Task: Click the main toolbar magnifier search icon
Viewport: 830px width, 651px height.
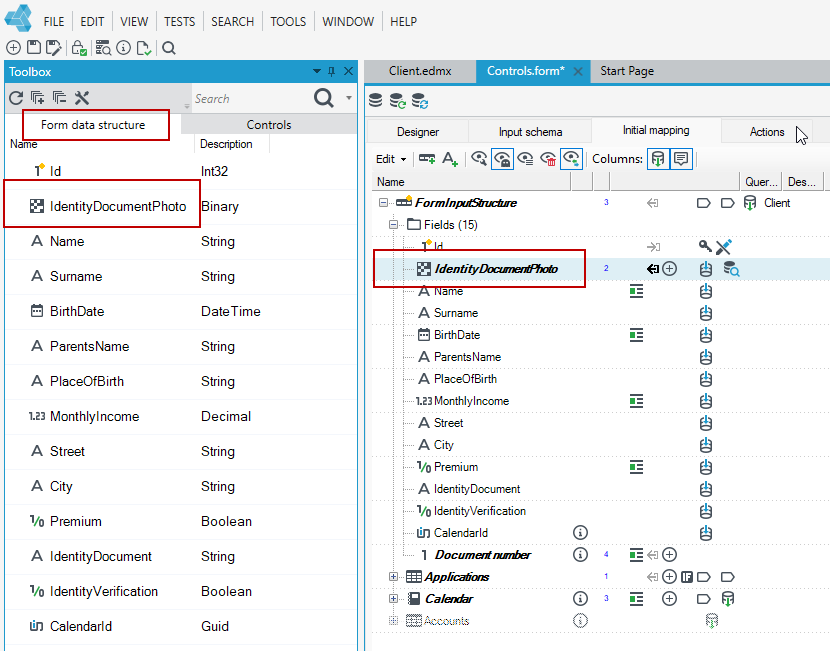Action: tap(169, 48)
